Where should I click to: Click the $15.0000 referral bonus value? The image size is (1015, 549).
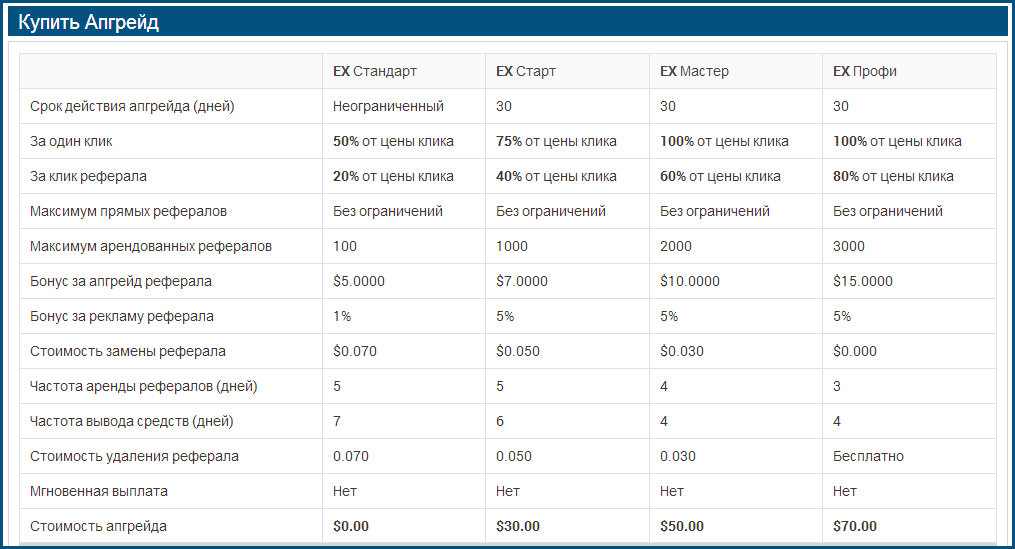coord(863,281)
